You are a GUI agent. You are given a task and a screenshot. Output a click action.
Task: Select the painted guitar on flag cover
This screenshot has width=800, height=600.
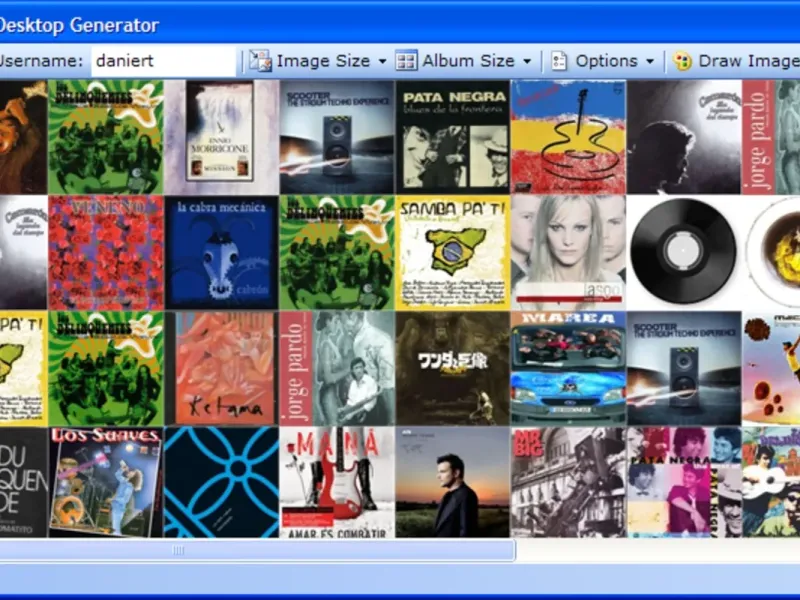tap(568, 137)
